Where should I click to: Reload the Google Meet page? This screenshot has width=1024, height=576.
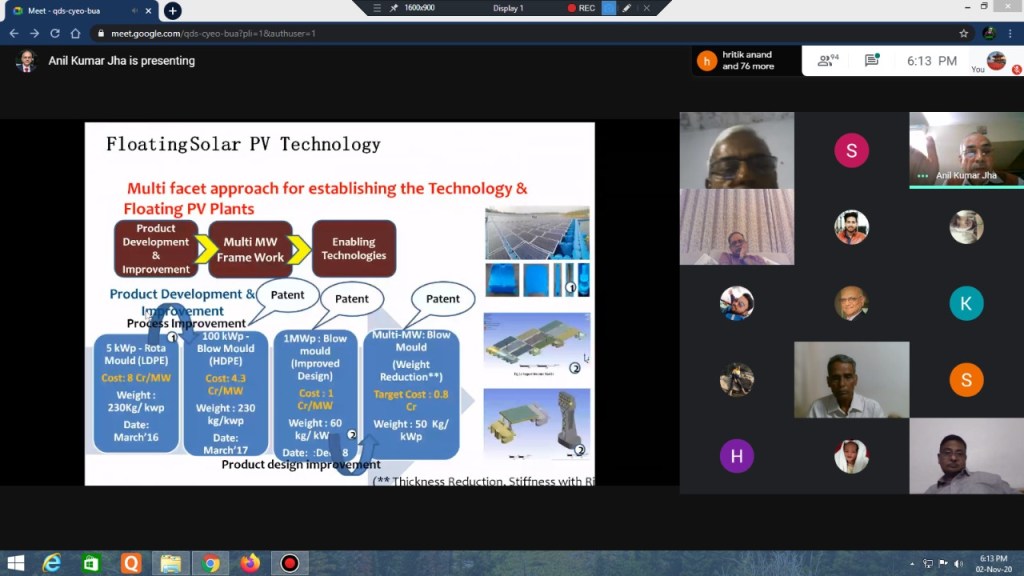[55, 33]
